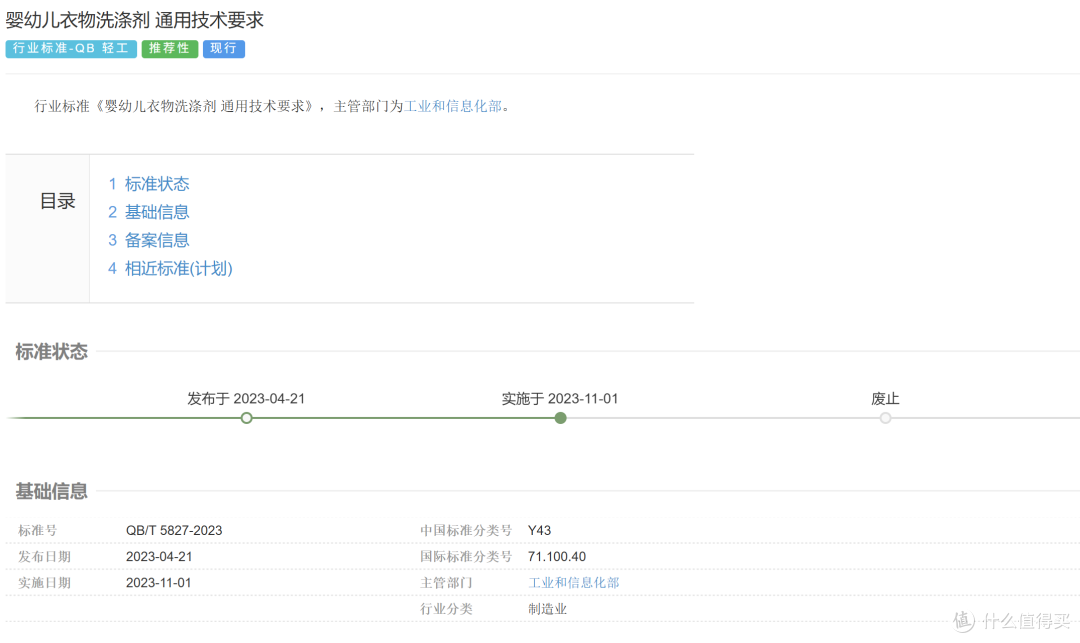Screen dimensions: 1080x643
Task: Click the 实施于 2023-11-01 timeline node
Action: click(561, 418)
